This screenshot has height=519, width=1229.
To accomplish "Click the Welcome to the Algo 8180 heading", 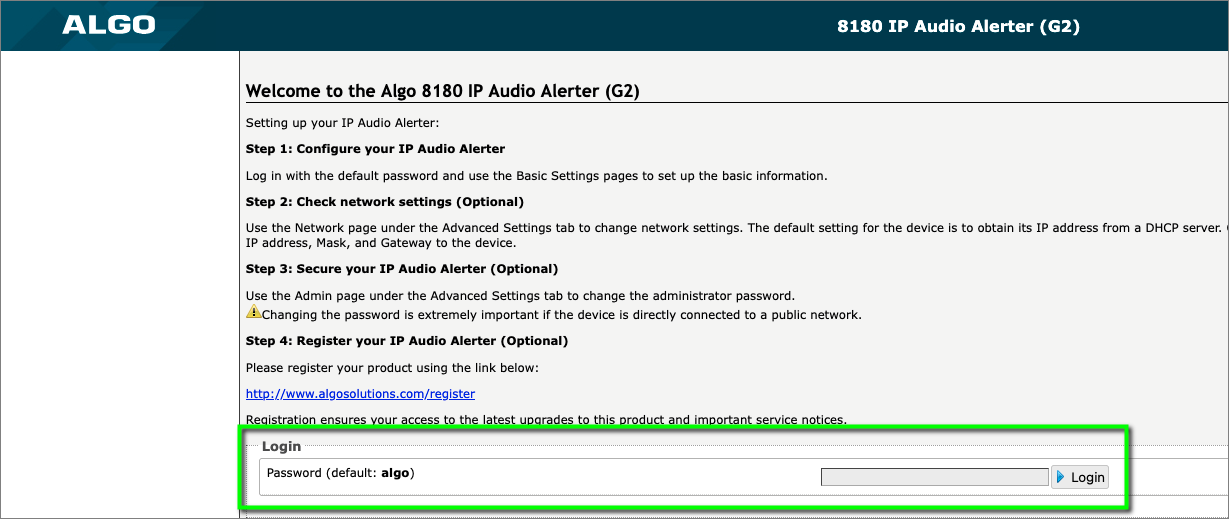I will [442, 91].
